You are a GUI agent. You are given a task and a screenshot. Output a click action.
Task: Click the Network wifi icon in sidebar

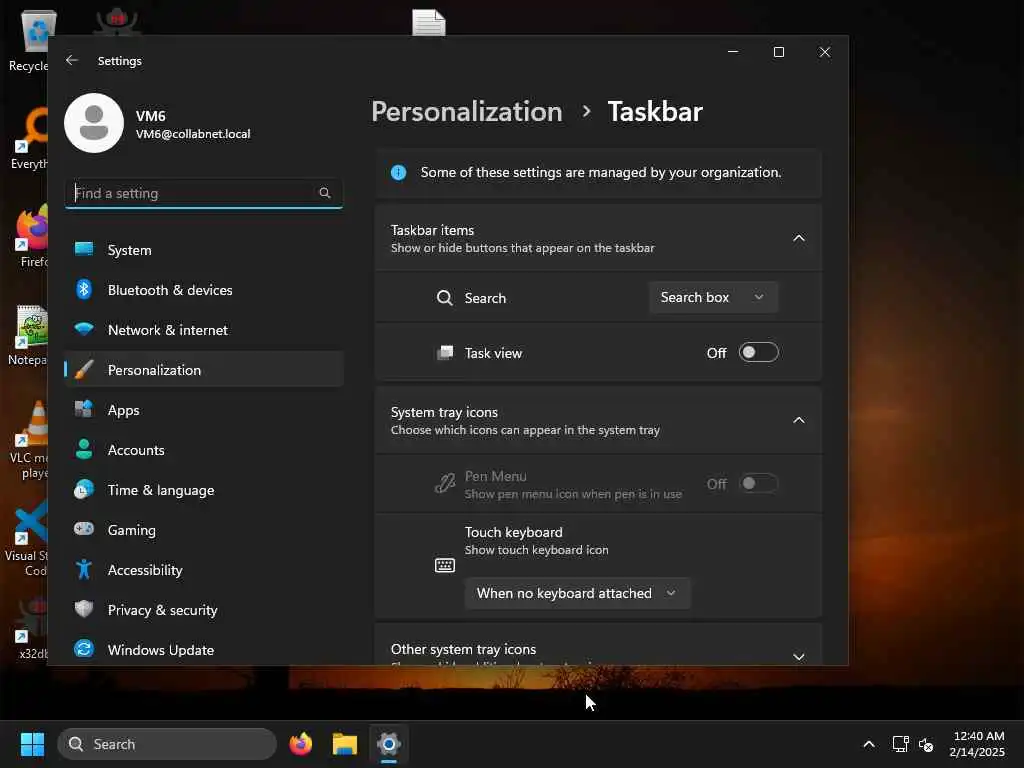click(84, 329)
